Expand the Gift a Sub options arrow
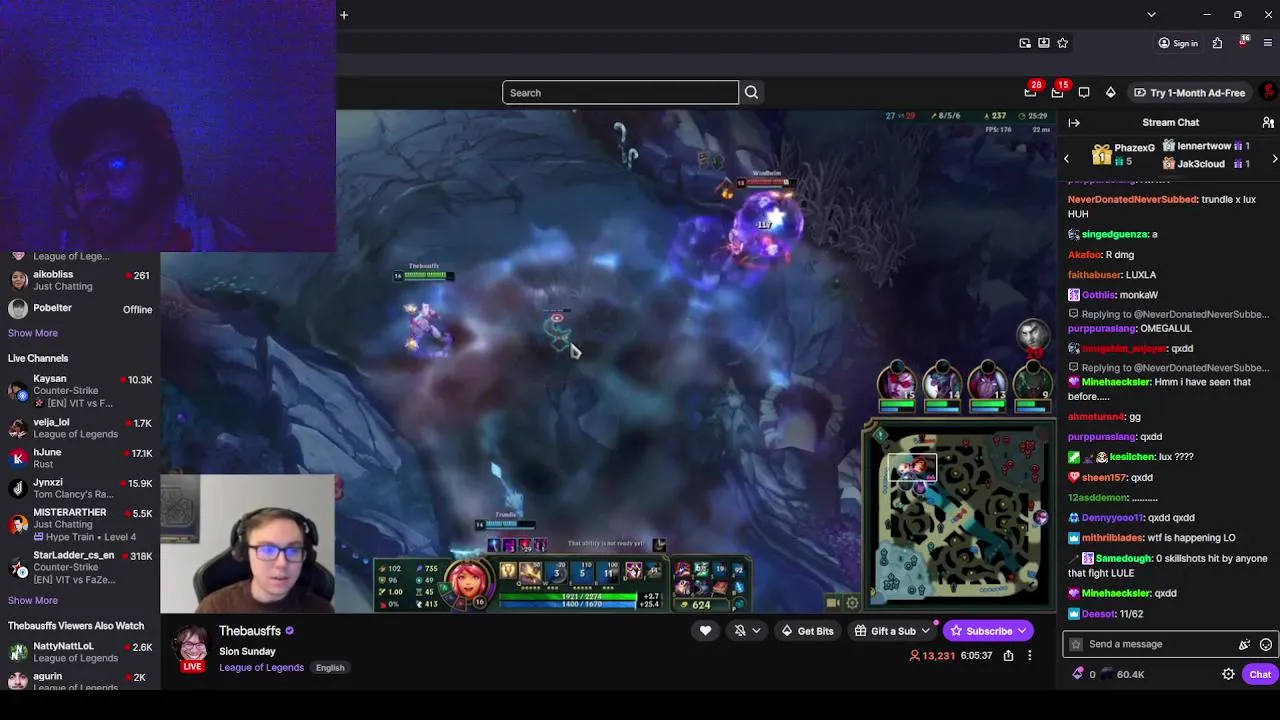The image size is (1280, 720). pyautogui.click(x=925, y=631)
